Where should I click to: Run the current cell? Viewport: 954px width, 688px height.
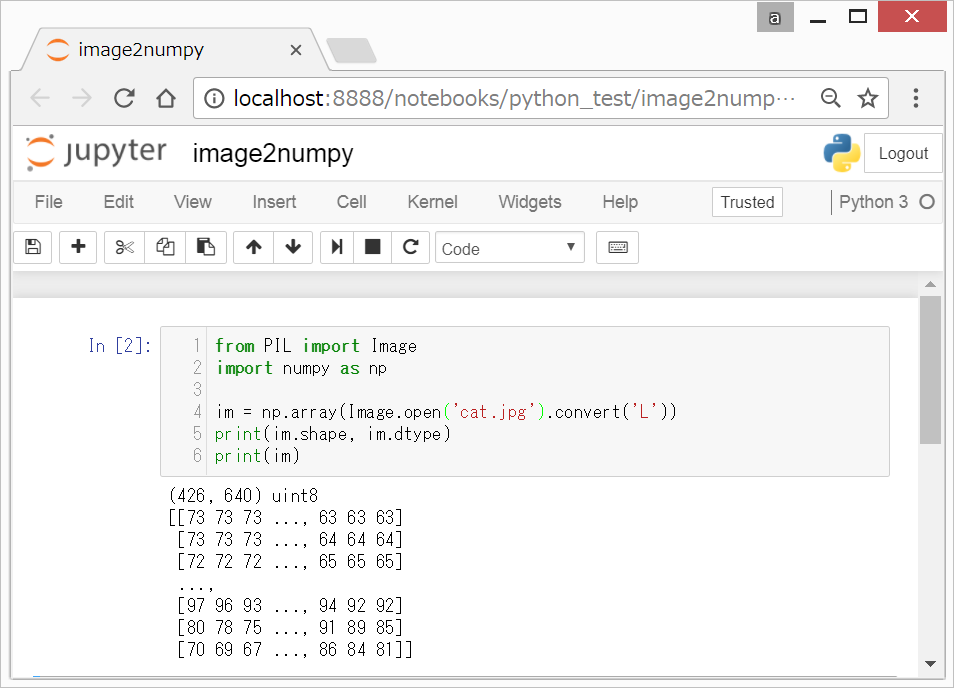point(337,248)
